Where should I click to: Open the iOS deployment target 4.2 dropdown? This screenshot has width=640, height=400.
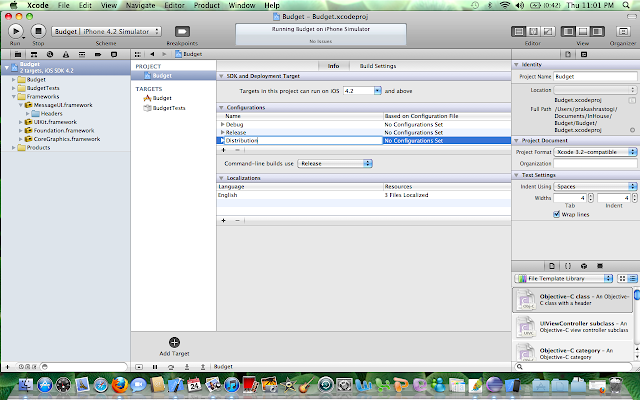tap(378, 91)
